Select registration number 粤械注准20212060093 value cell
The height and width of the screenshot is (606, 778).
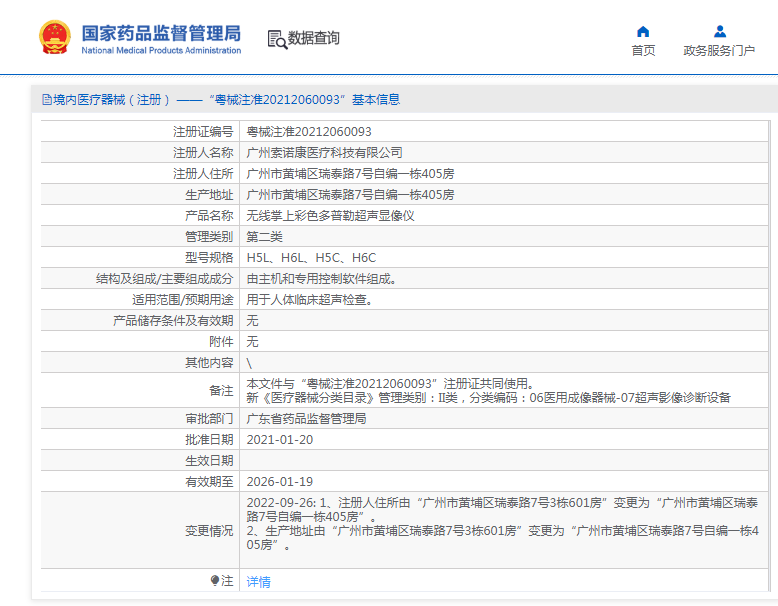pos(309,132)
